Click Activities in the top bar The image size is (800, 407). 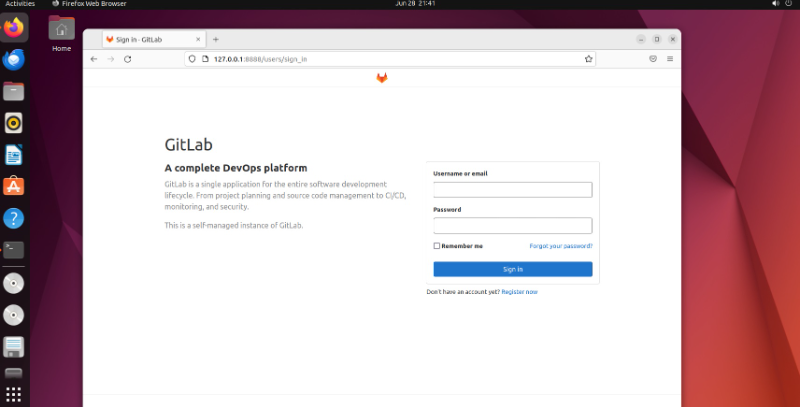pyautogui.click(x=20, y=4)
